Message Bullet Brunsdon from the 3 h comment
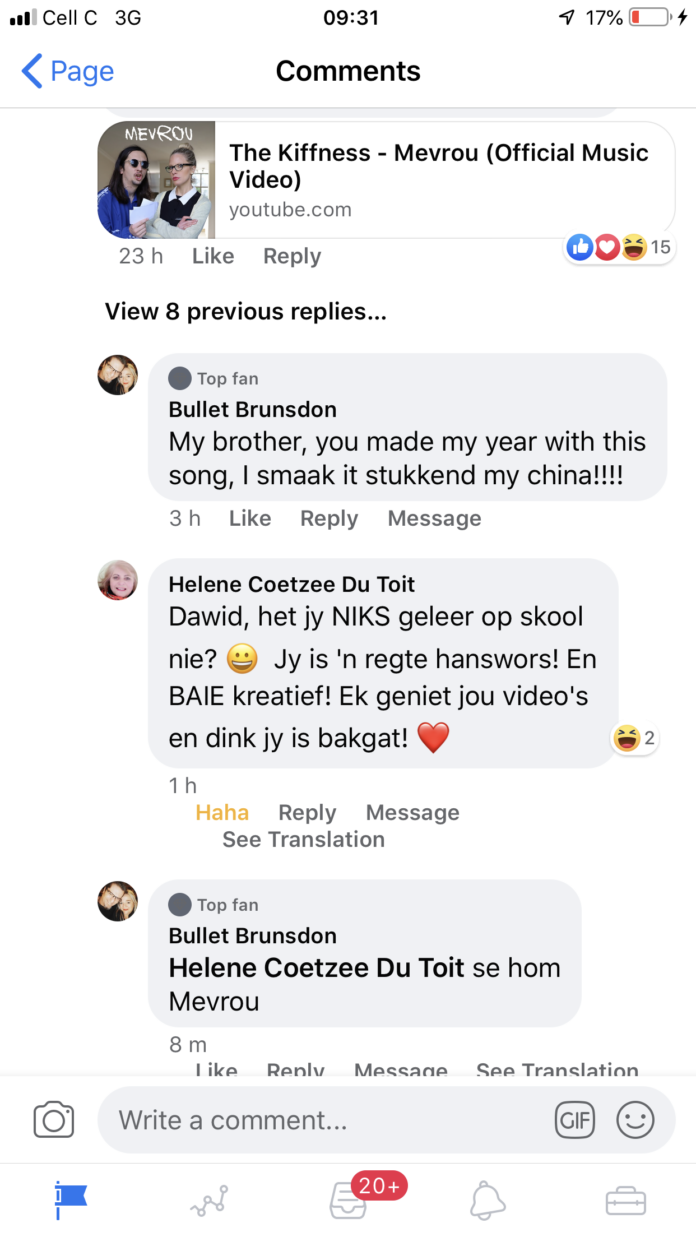 434,518
